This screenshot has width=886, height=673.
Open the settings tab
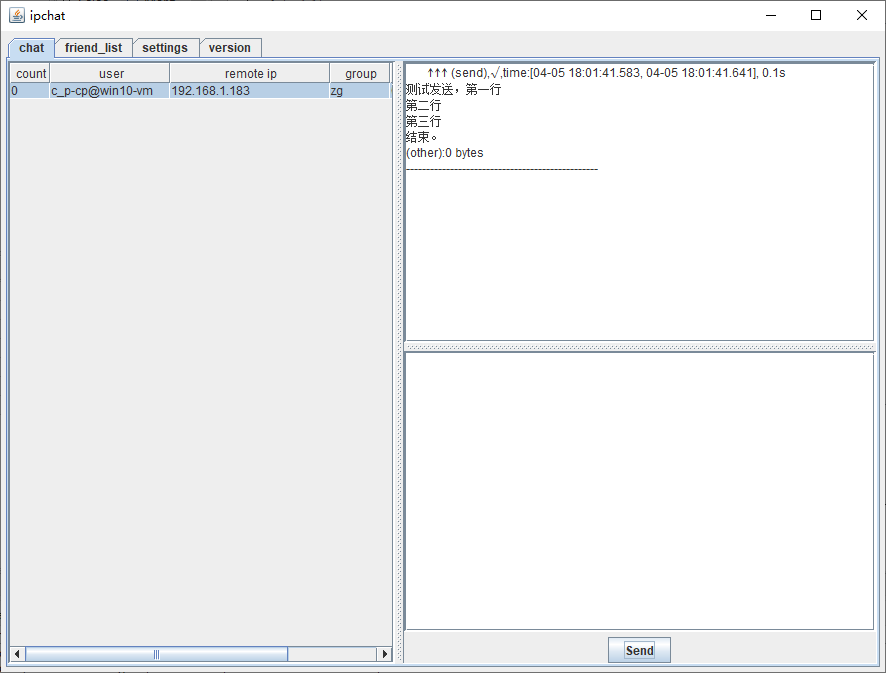coord(165,48)
